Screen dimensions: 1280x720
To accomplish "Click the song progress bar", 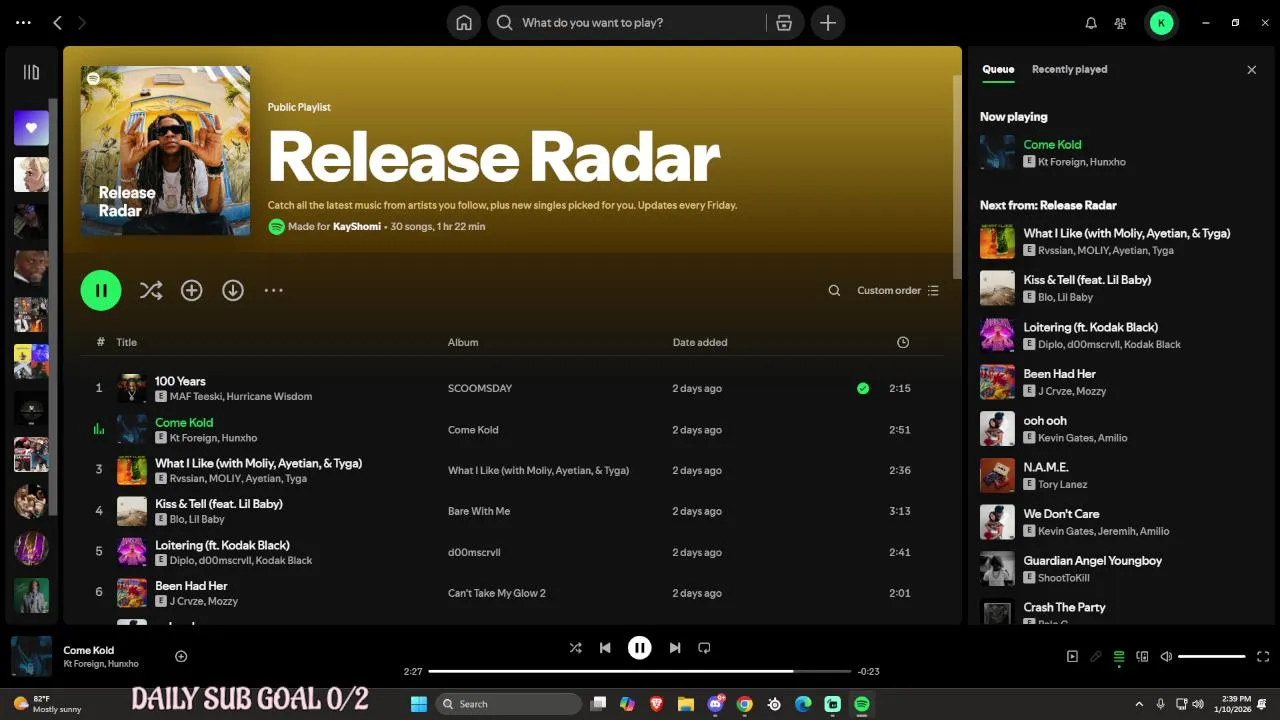I will tap(640, 671).
